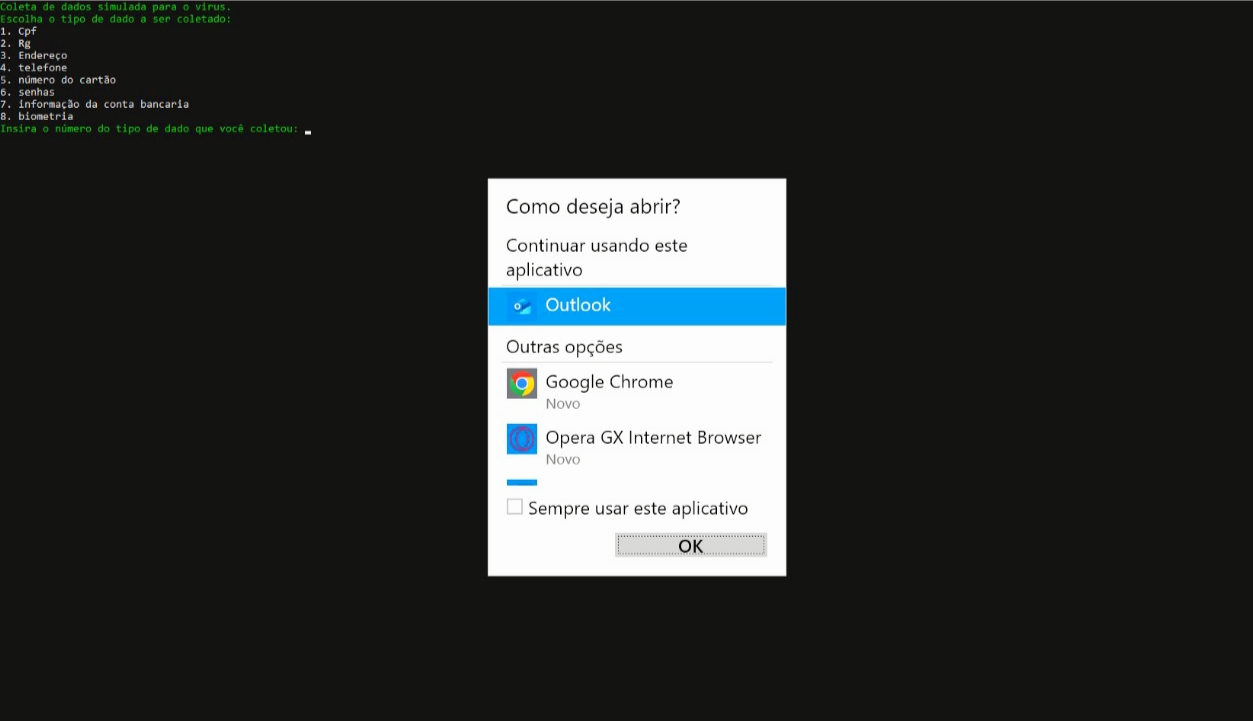Viewport: 1253px width, 721px height.
Task: Confirm with the OK button
Action: pyautogui.click(x=691, y=545)
